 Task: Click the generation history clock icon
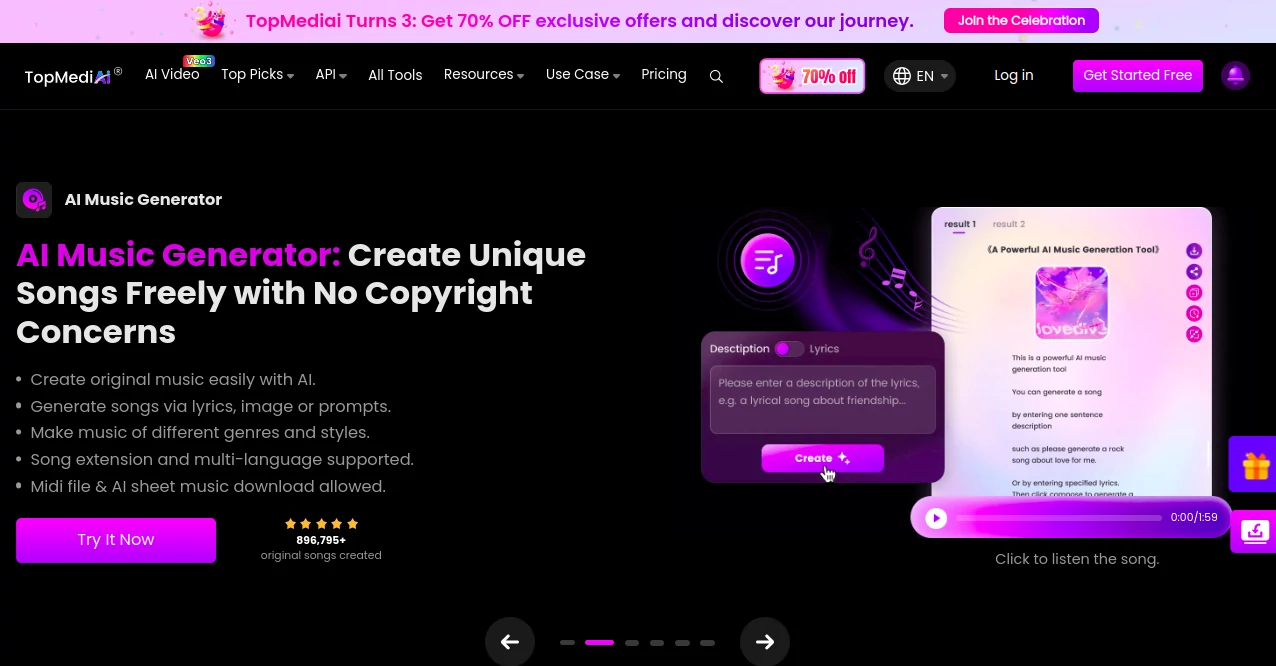click(x=1194, y=313)
